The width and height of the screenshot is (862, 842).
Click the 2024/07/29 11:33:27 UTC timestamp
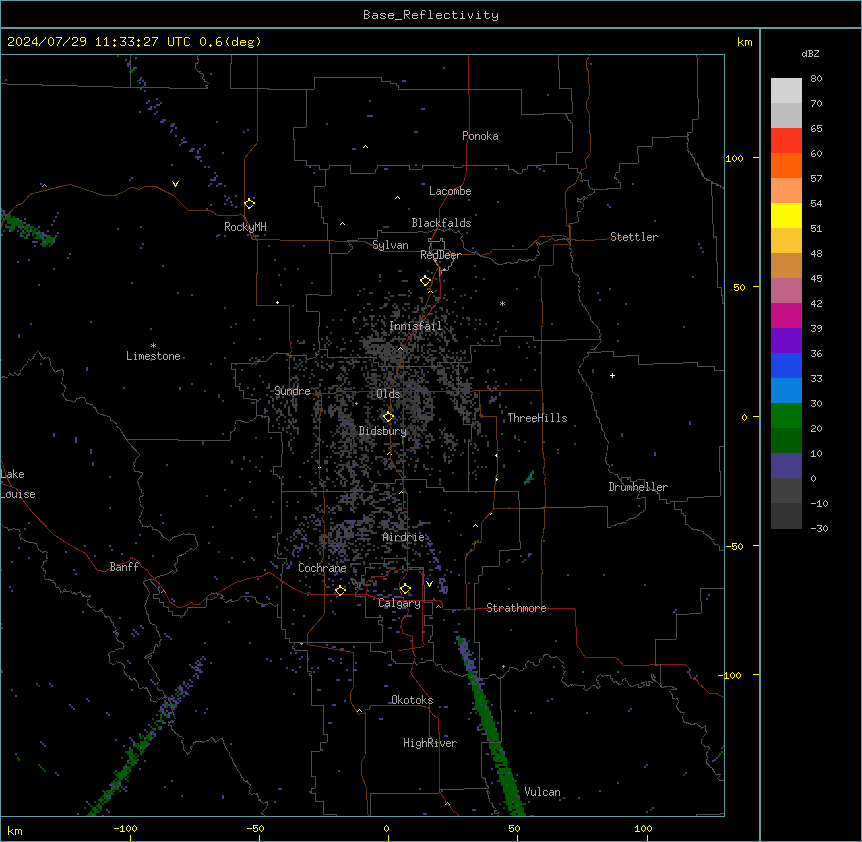[98, 42]
